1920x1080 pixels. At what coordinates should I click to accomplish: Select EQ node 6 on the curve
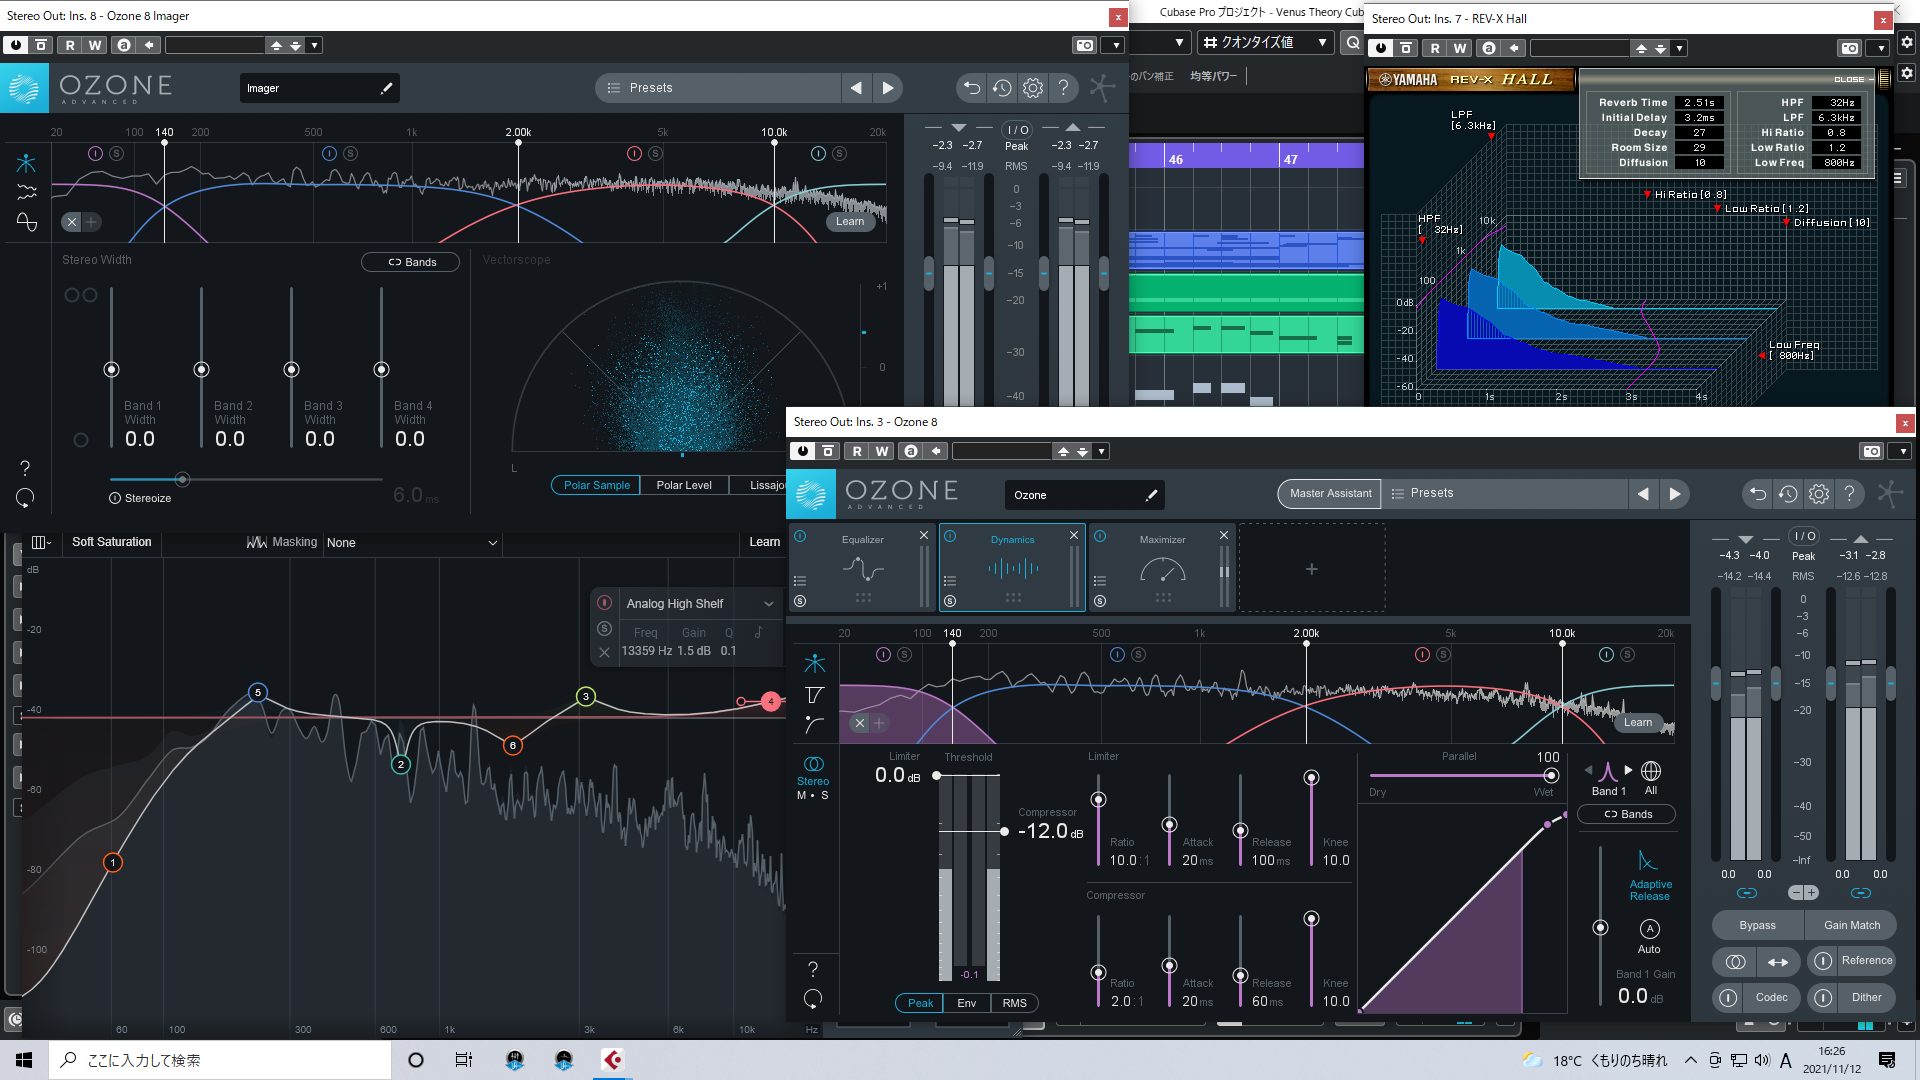coord(512,745)
